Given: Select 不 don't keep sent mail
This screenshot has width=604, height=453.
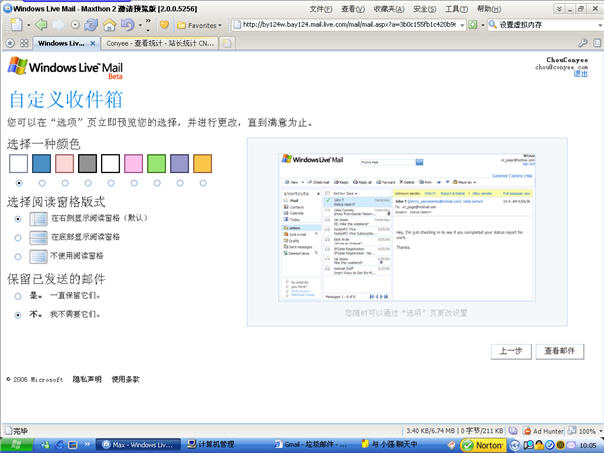Looking at the screenshot, I should 18,315.
